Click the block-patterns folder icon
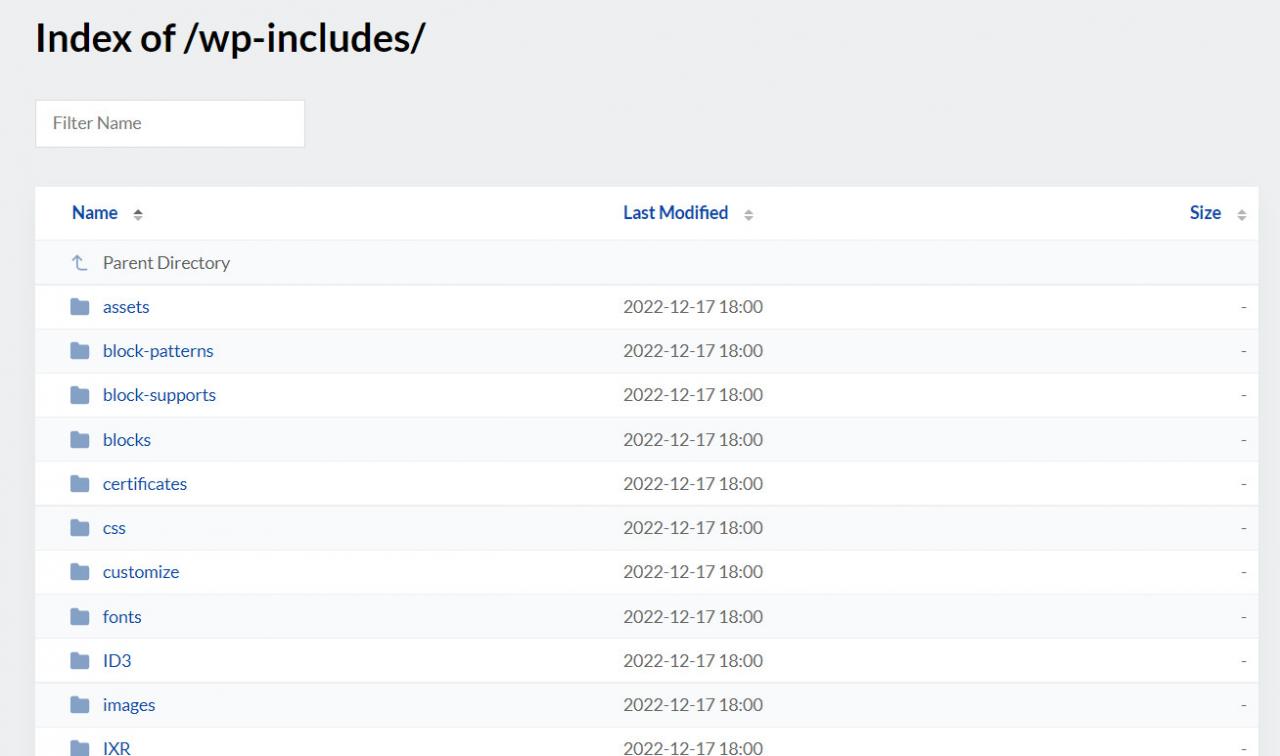The width and height of the screenshot is (1280, 756). click(x=80, y=351)
